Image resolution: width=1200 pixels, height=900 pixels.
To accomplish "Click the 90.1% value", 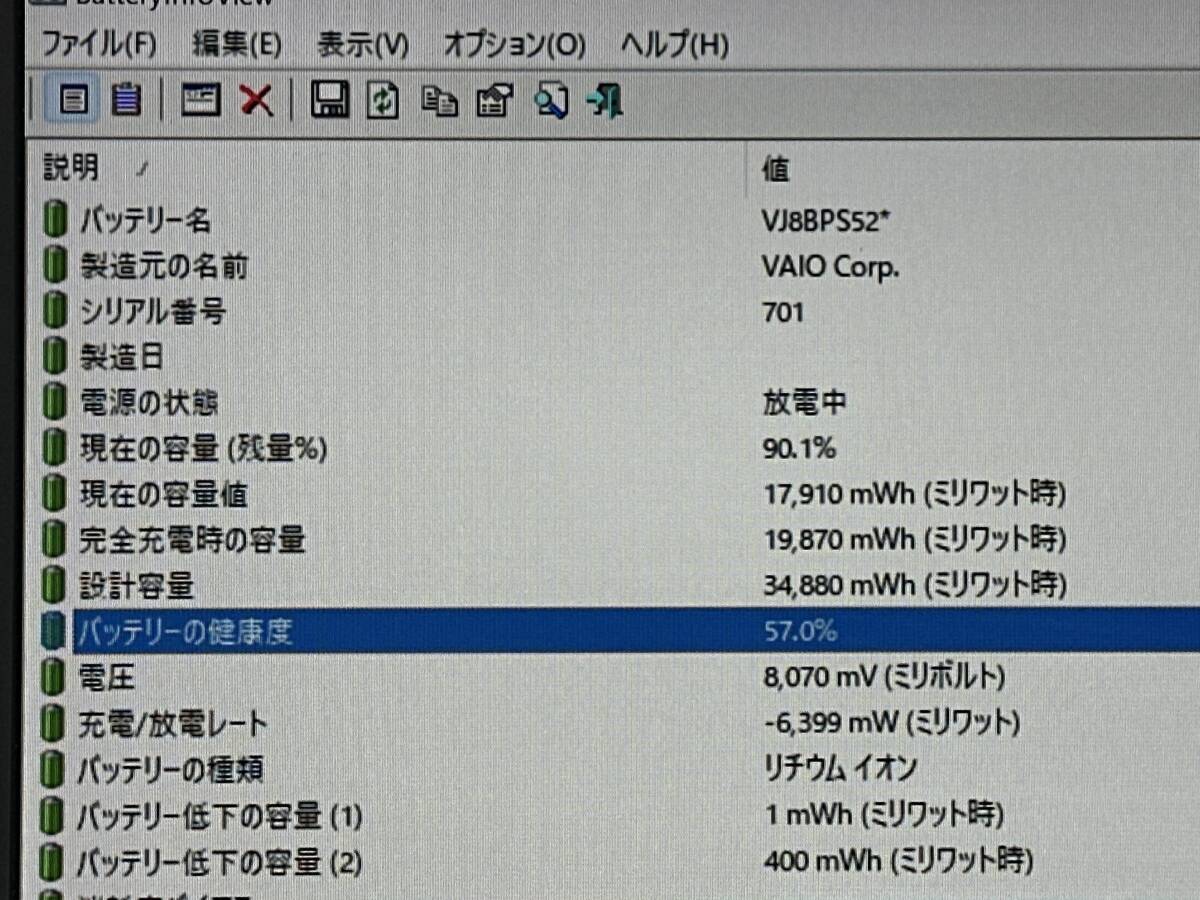I will point(798,449).
